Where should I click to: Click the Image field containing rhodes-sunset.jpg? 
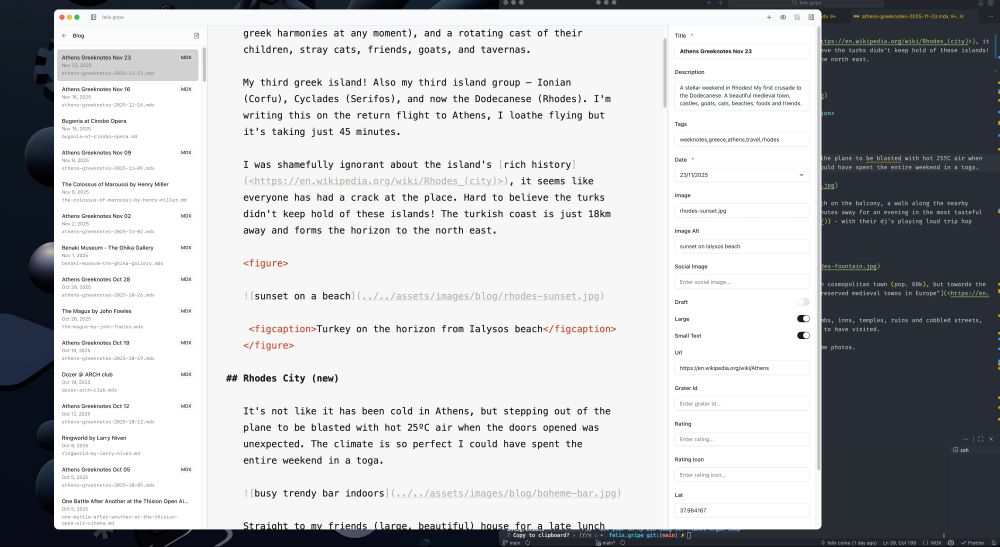pos(742,210)
